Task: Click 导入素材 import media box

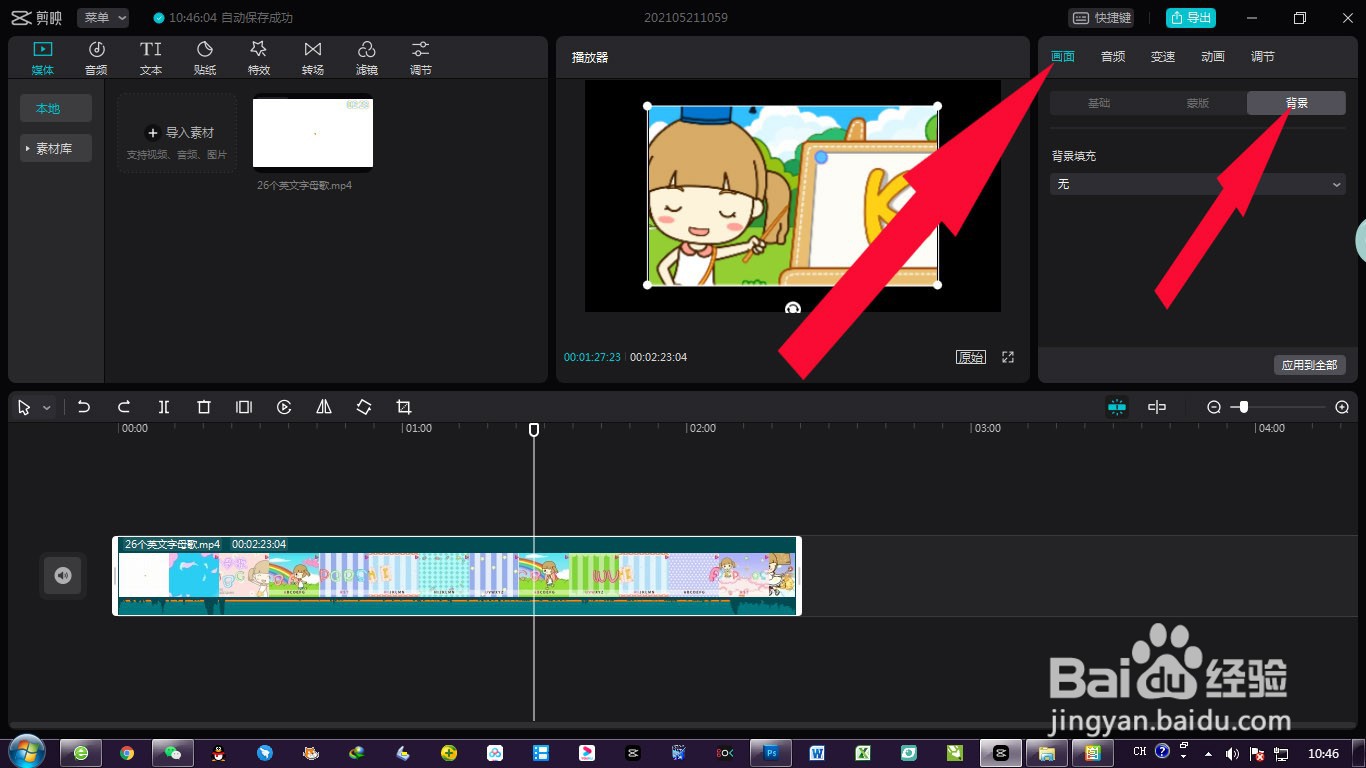Action: [x=177, y=133]
